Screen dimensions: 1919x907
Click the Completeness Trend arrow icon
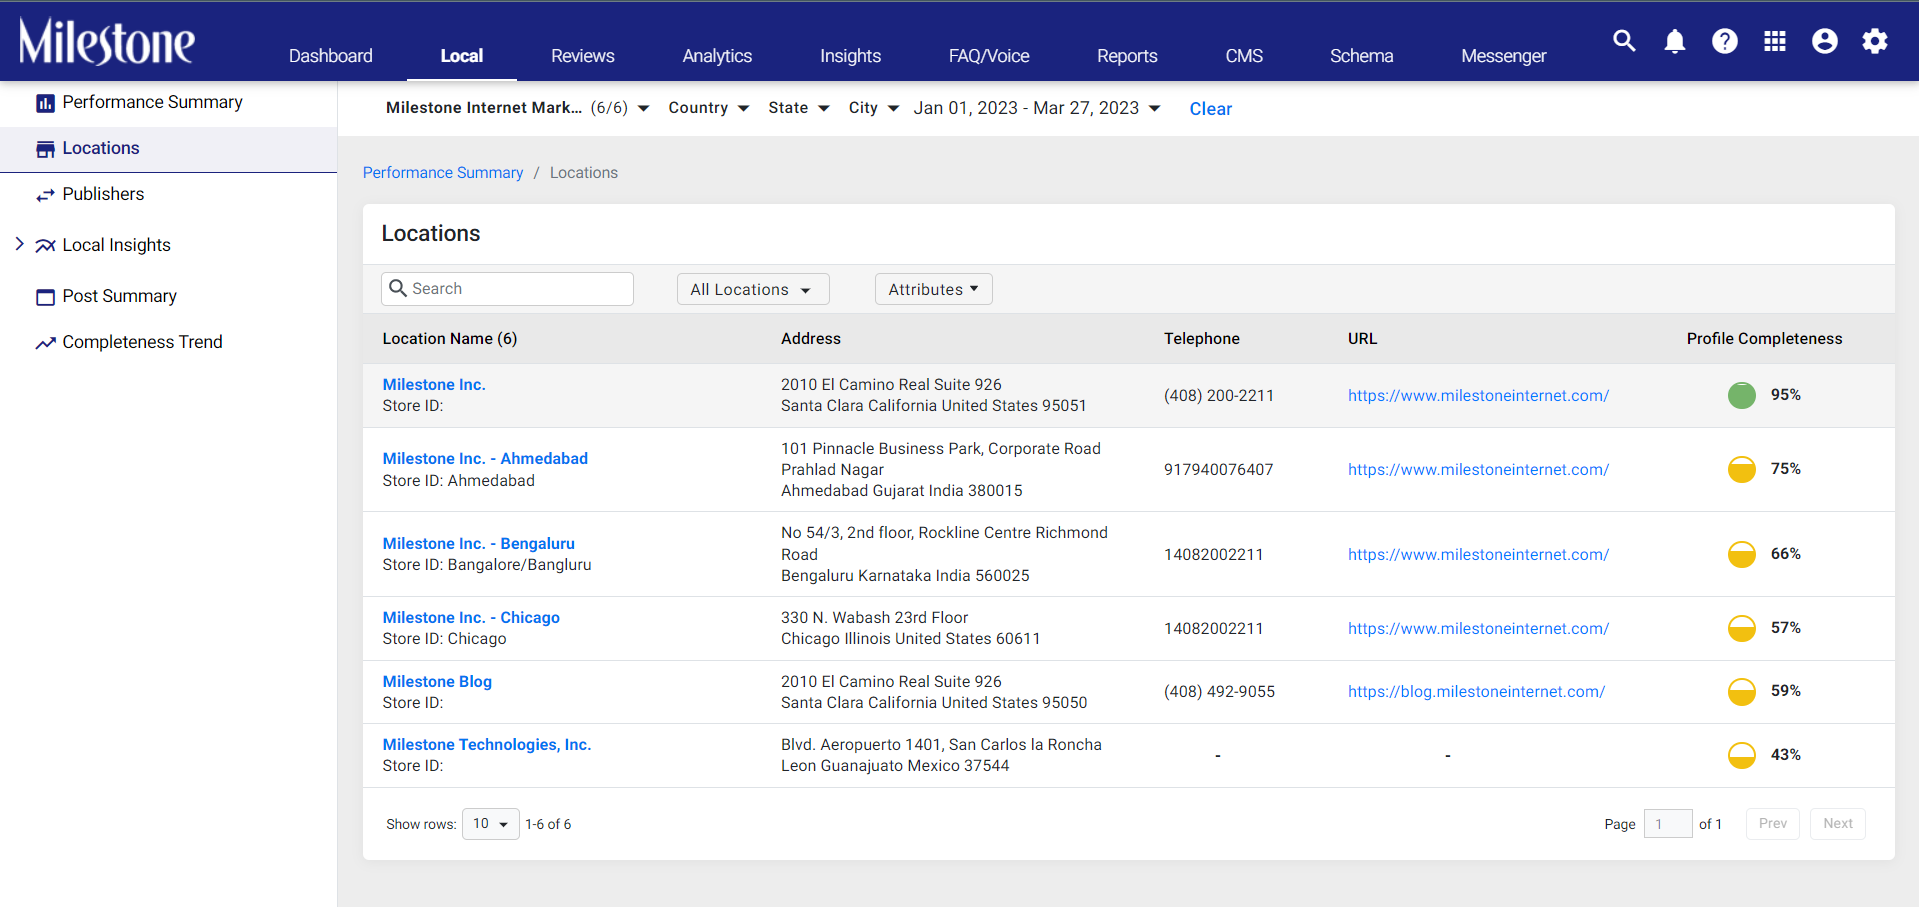[45, 343]
